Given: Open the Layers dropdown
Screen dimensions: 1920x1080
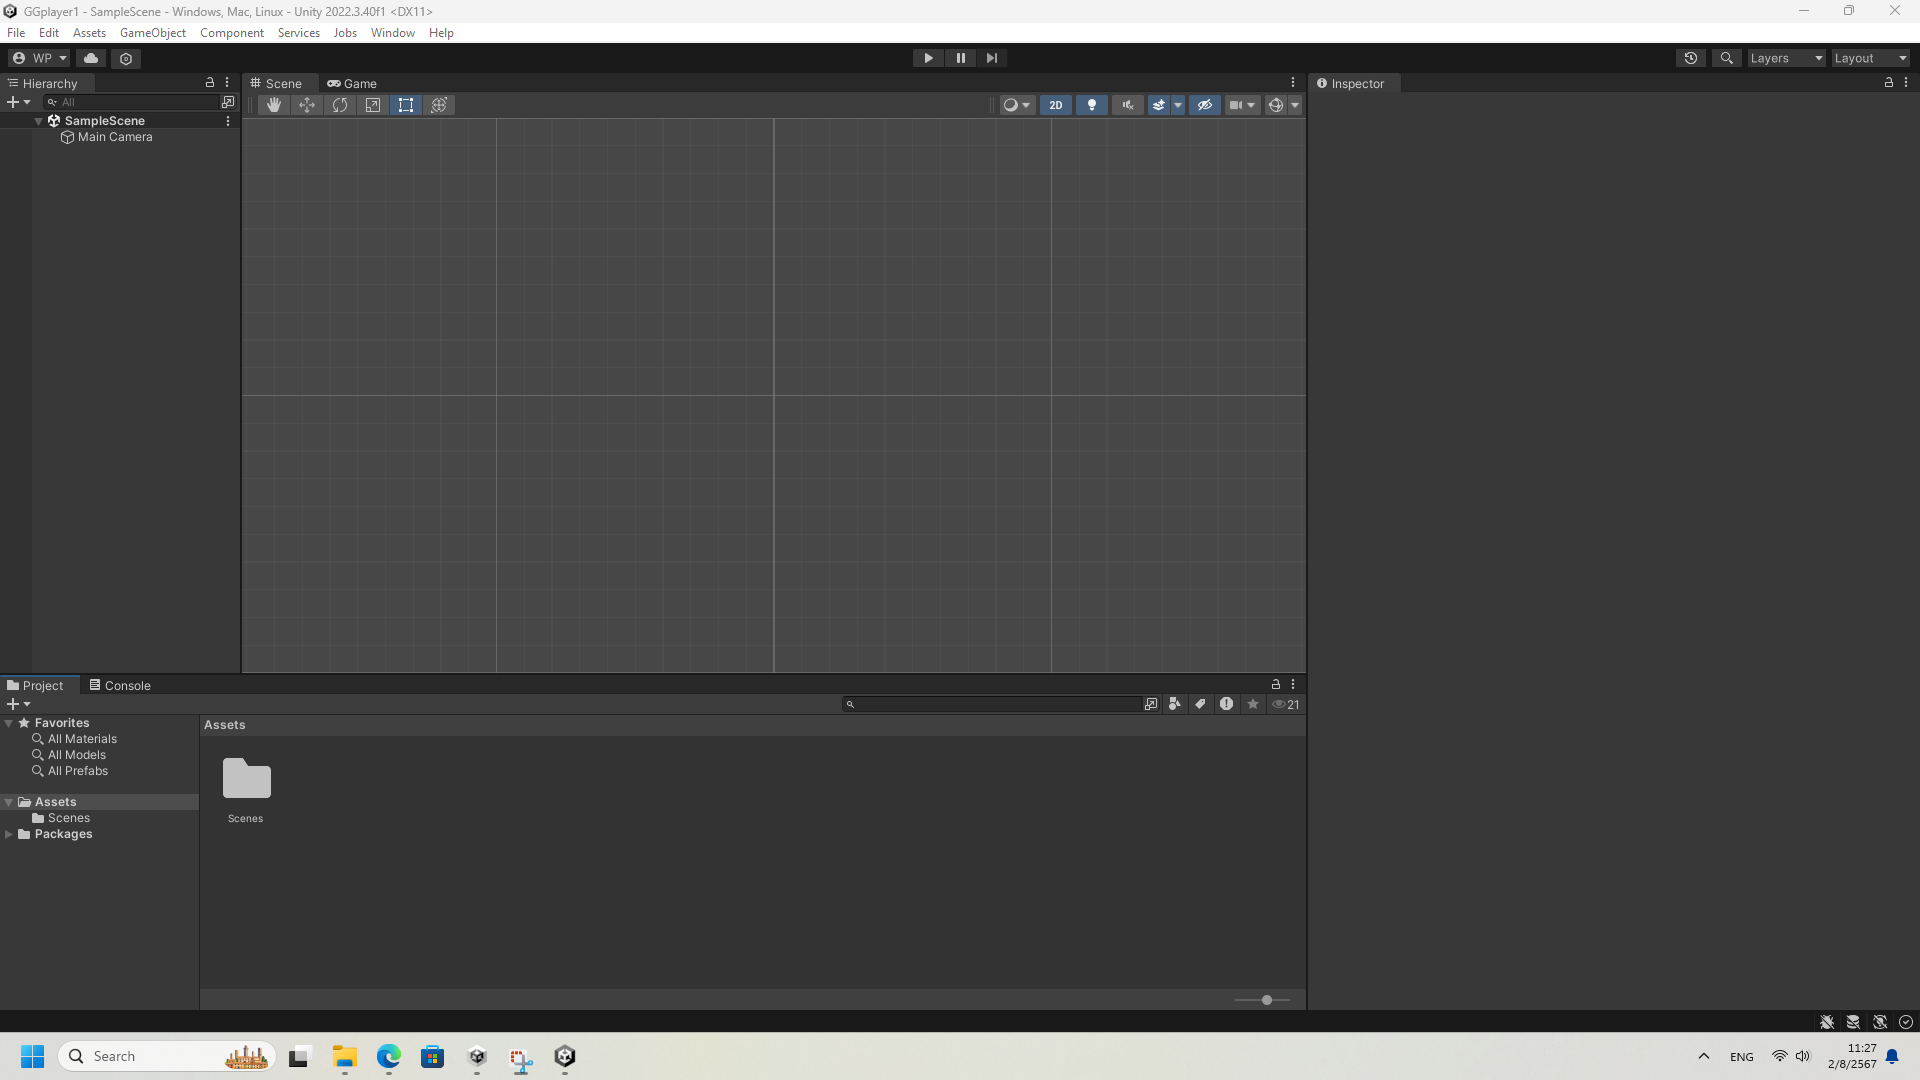Looking at the screenshot, I should [x=1786, y=58].
